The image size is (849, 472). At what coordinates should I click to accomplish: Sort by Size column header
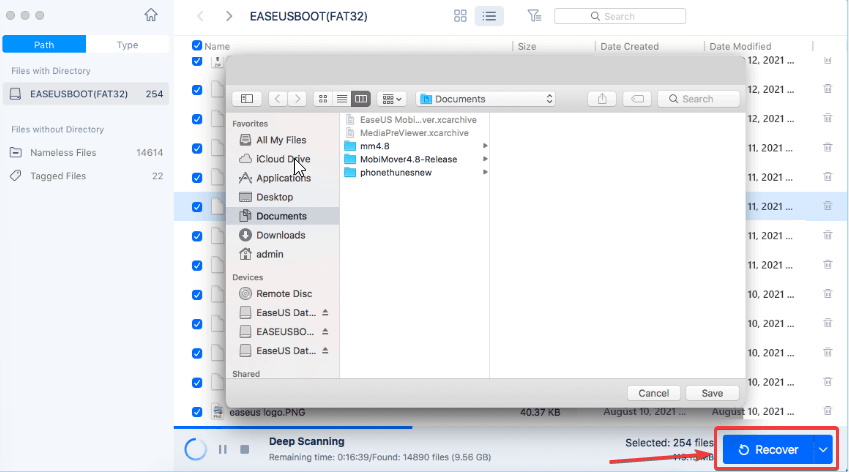point(527,46)
